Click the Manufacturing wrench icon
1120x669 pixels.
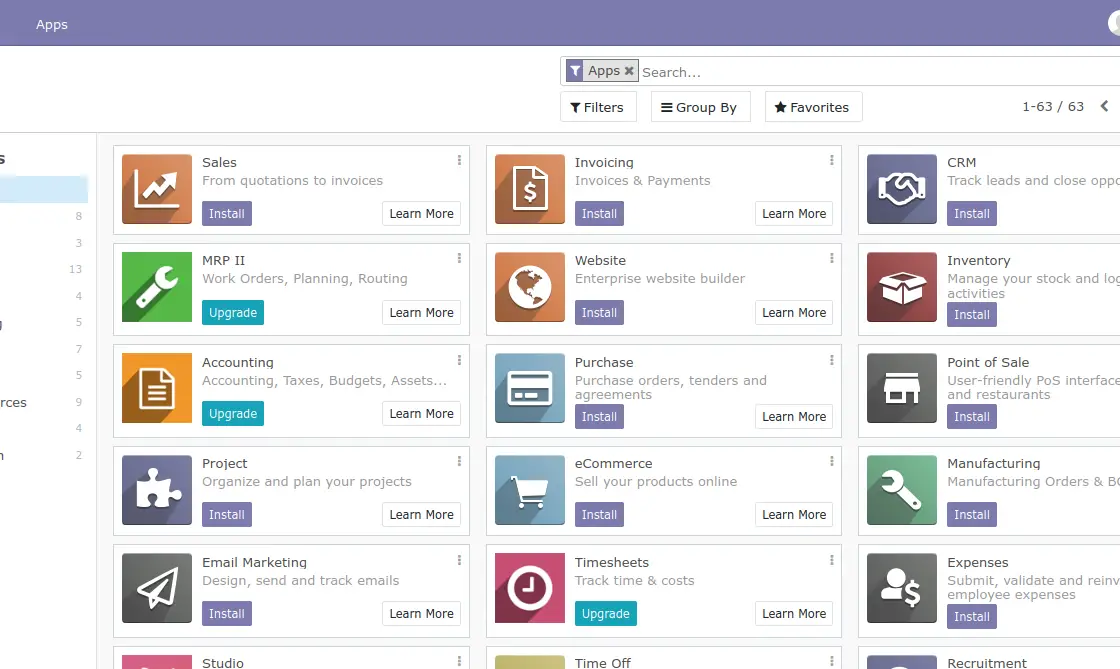click(901, 490)
